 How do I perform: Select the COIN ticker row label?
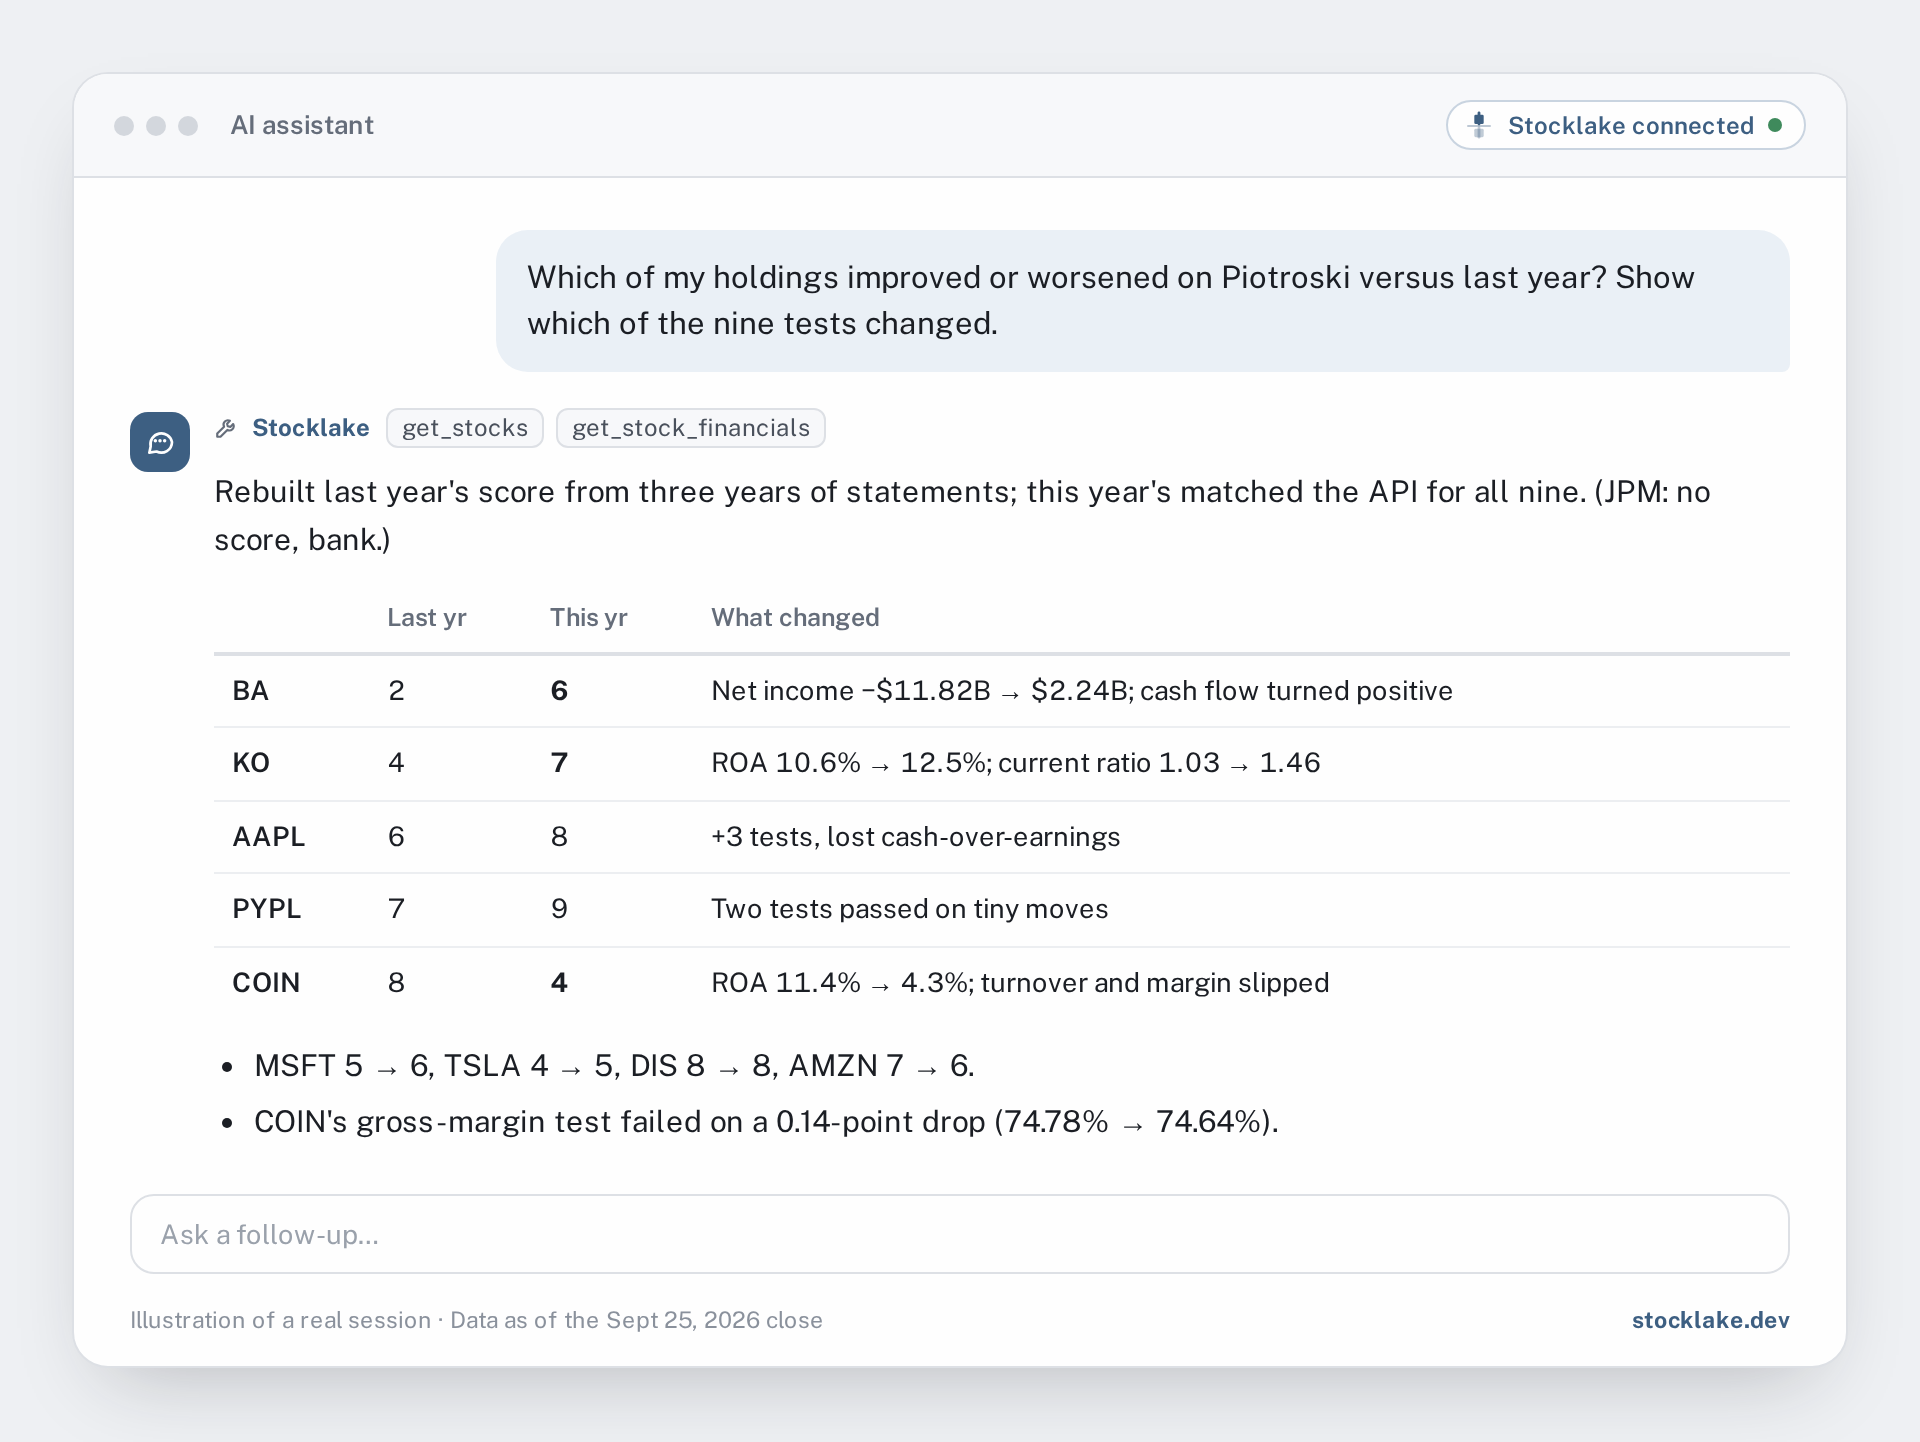tap(266, 983)
